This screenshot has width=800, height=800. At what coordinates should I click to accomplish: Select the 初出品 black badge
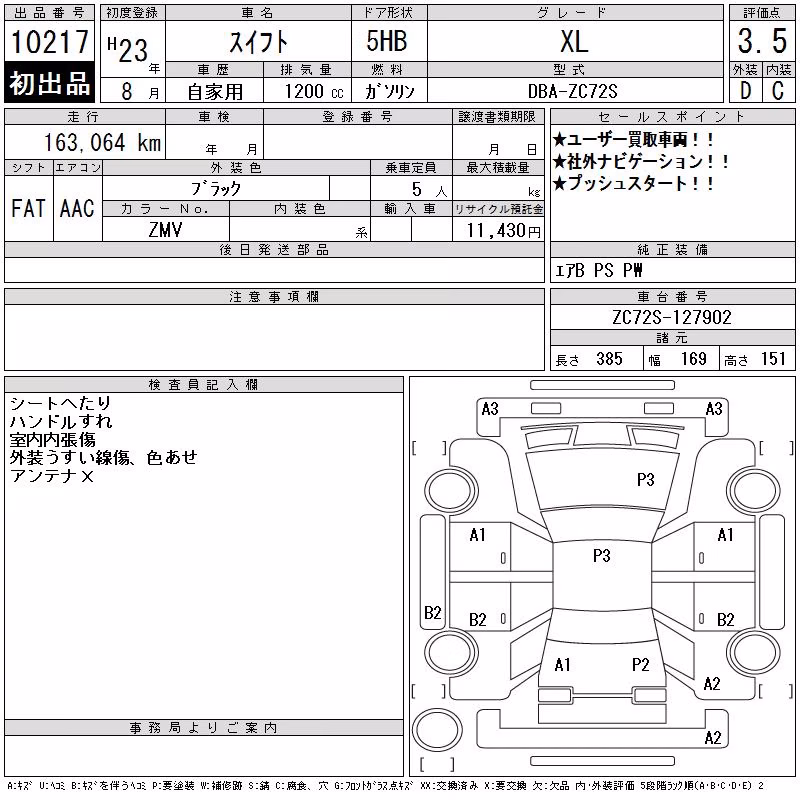49,83
